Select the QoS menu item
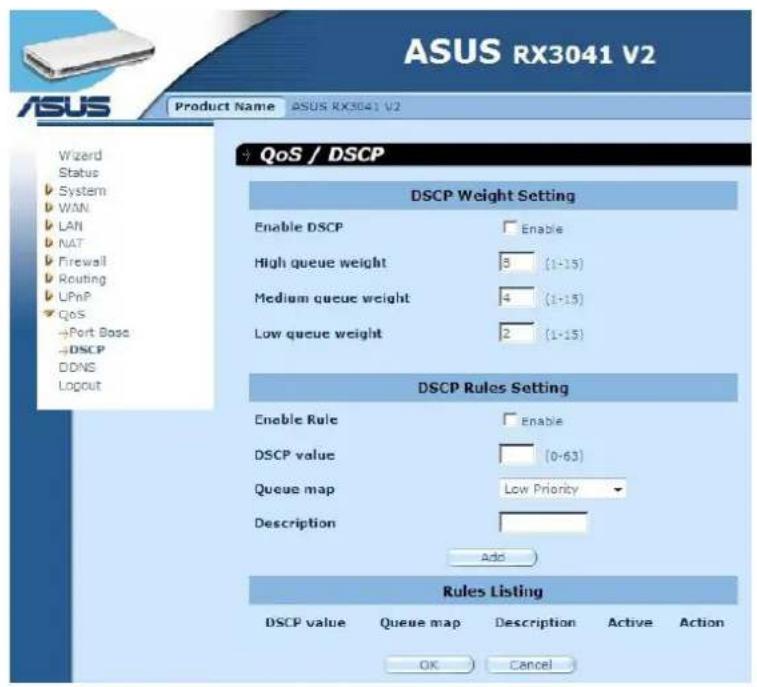The image size is (757, 687). 71,315
